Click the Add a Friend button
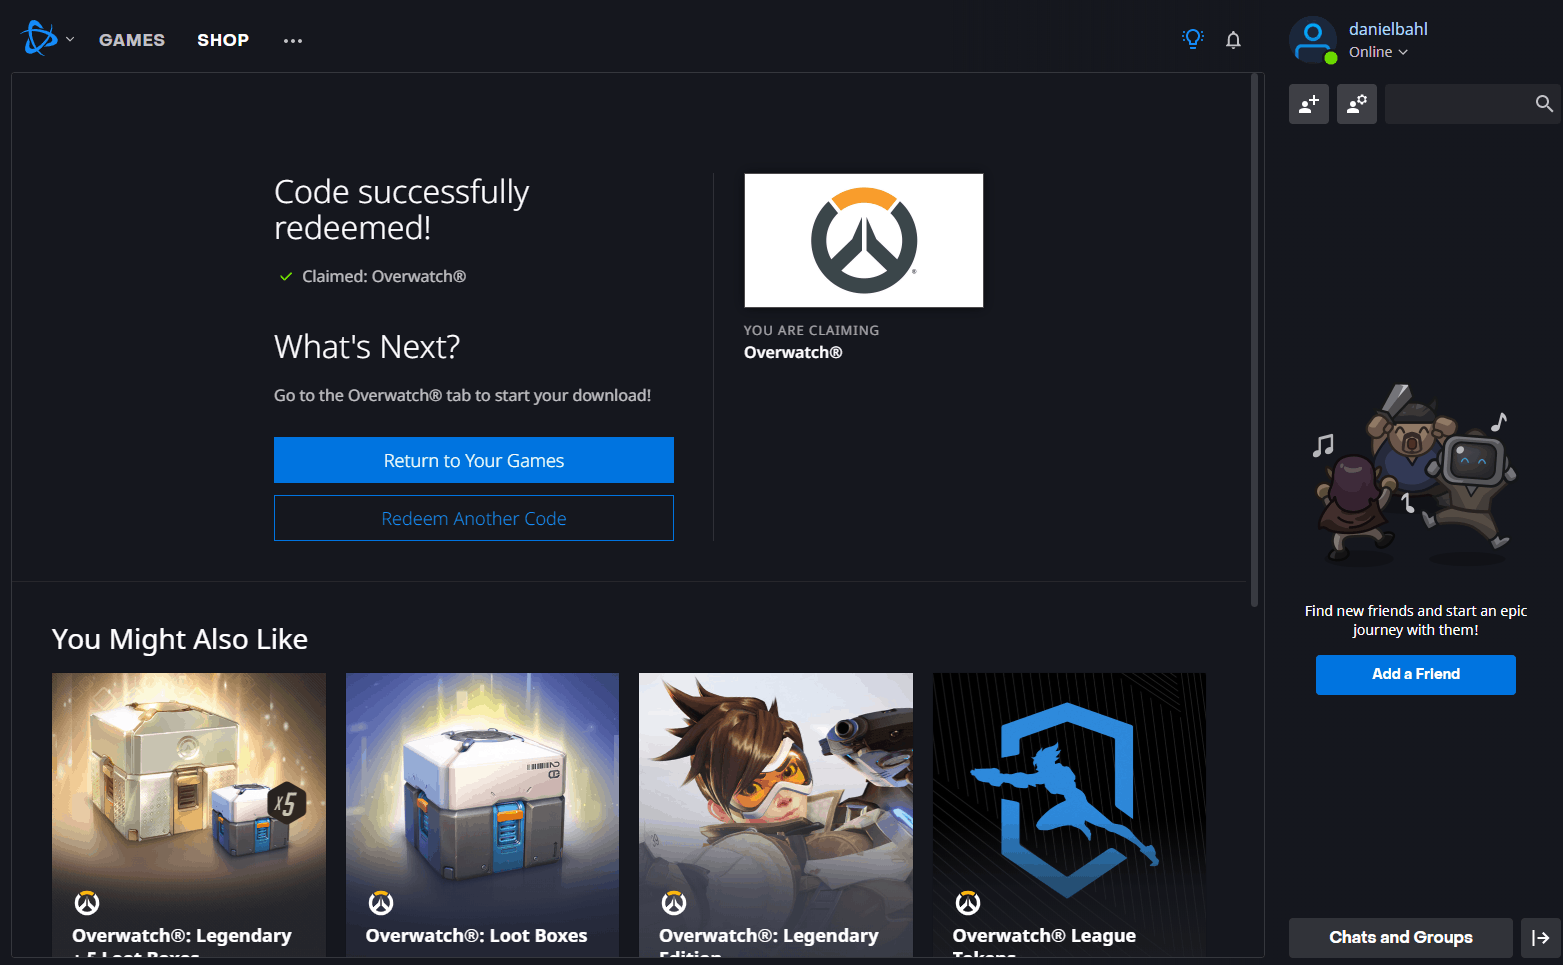1563x965 pixels. (1416, 675)
